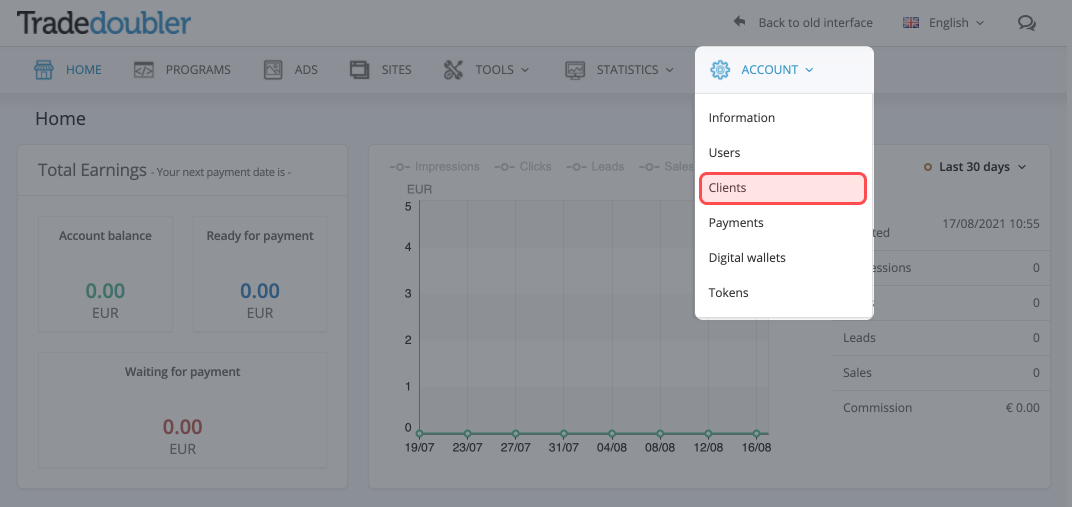Viewport: 1072px width, 507px height.
Task: Expand the Last 30 days selector
Action: coord(975,167)
